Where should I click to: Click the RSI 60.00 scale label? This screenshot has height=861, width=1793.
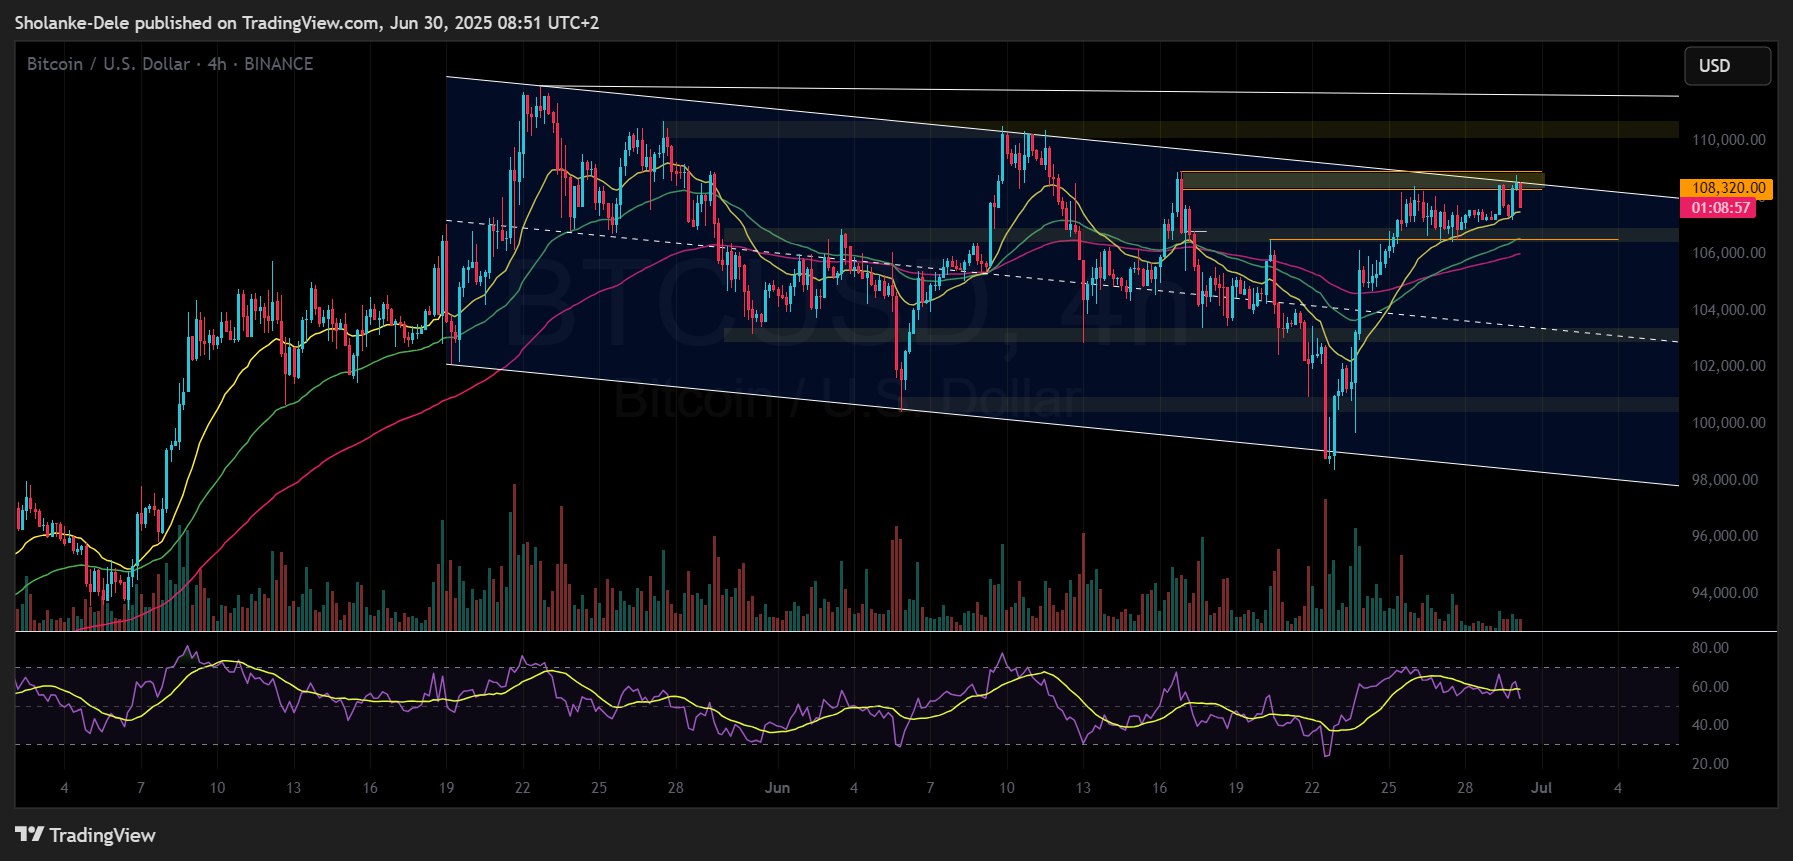[1710, 687]
